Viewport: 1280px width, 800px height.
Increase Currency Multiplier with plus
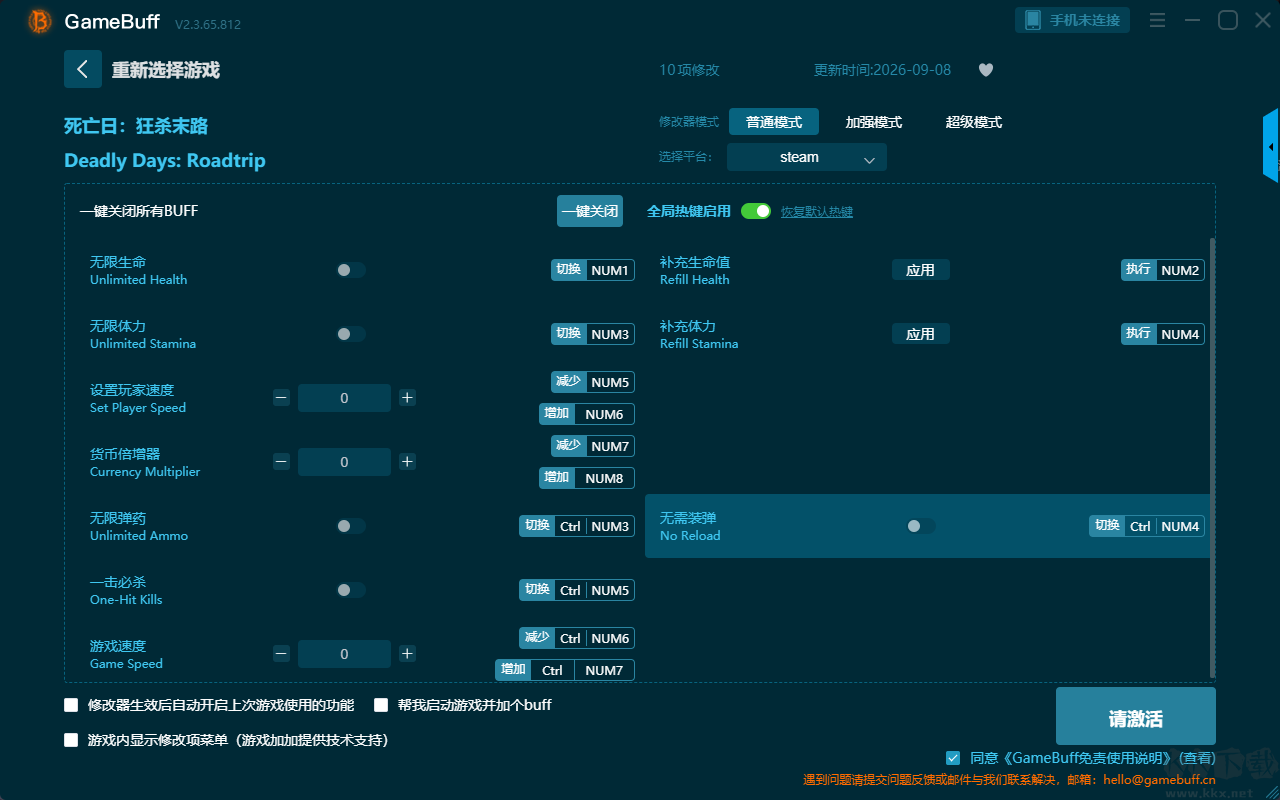tap(407, 462)
